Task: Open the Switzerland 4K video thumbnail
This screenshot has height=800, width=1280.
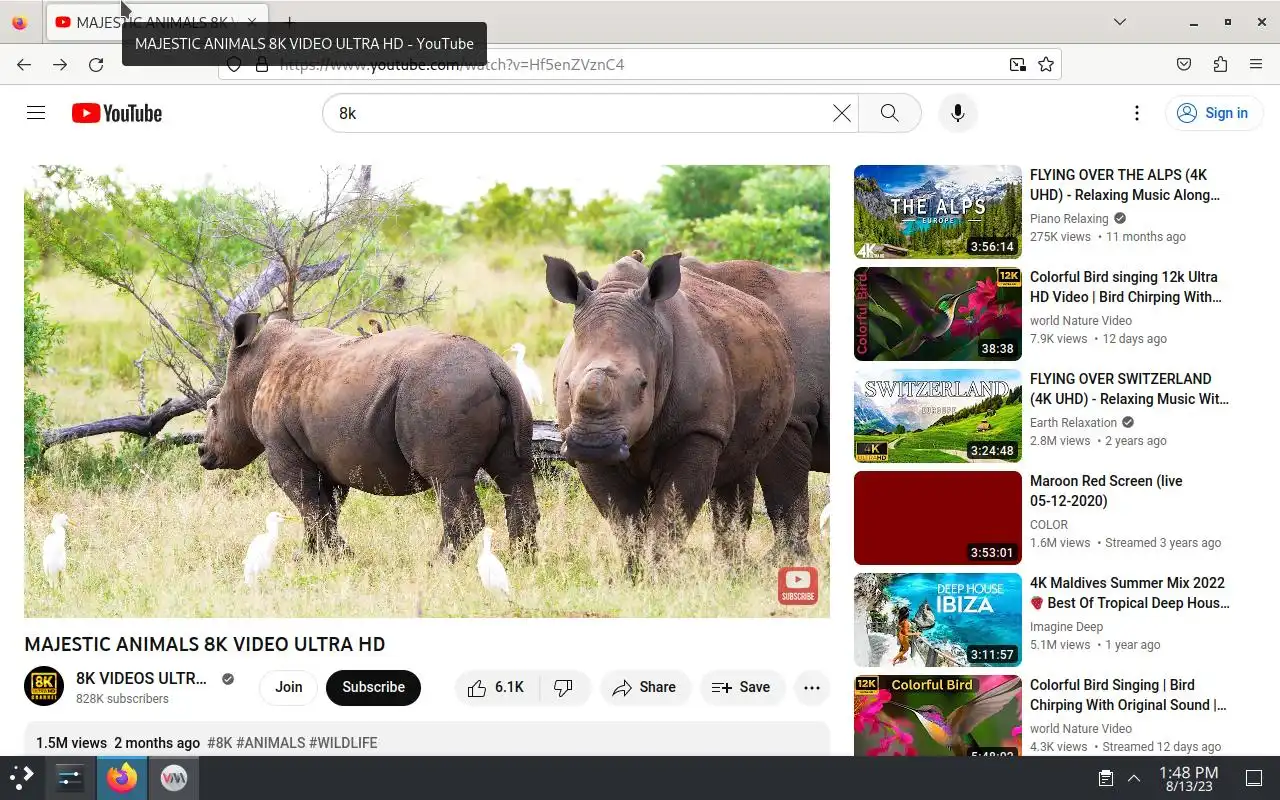Action: [938, 416]
